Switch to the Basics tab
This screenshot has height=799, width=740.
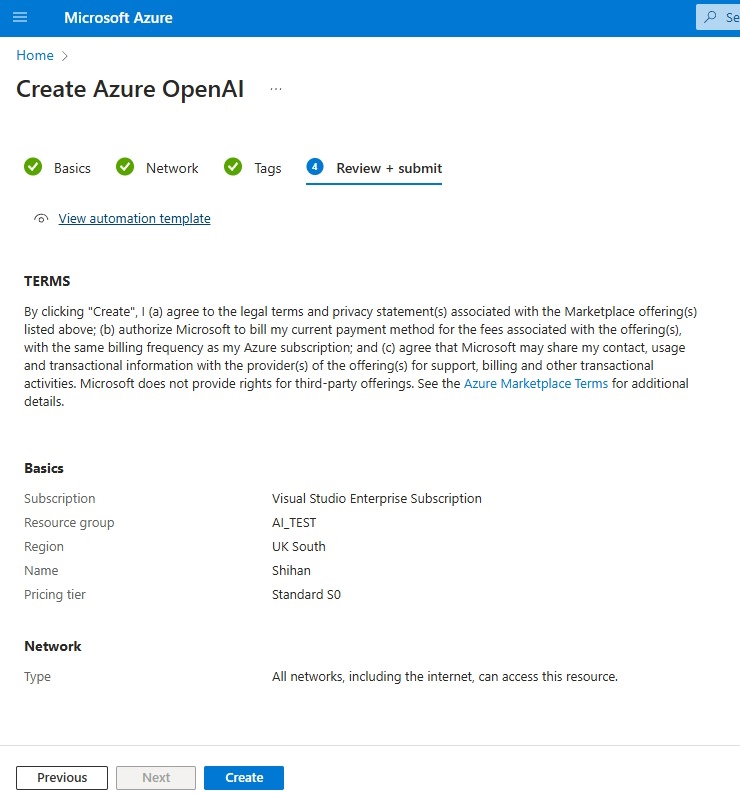pos(72,168)
